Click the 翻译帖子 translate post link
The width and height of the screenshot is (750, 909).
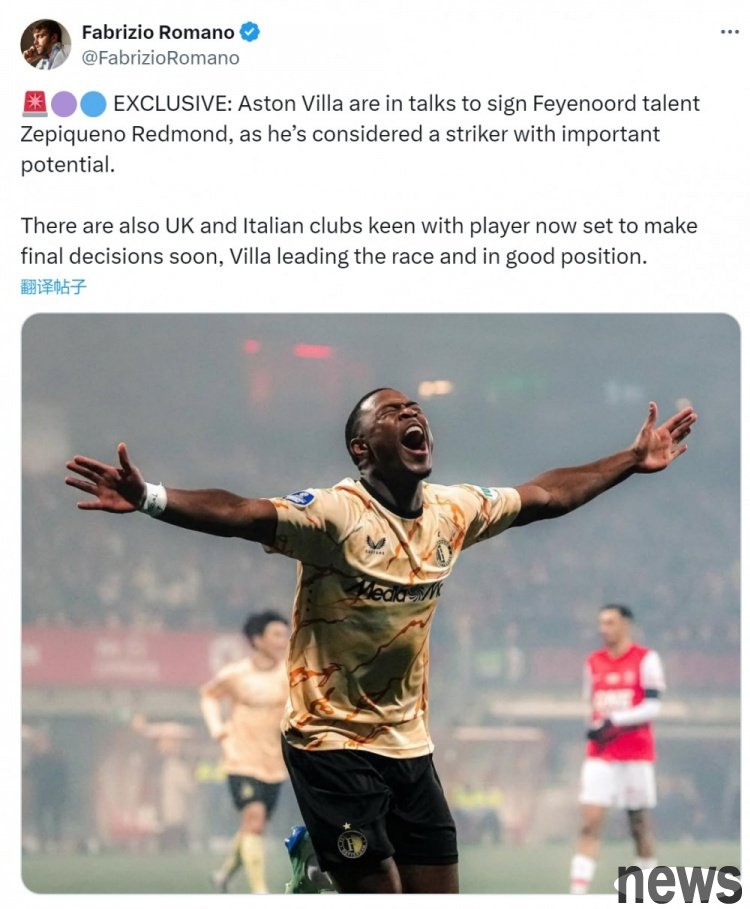point(53,286)
